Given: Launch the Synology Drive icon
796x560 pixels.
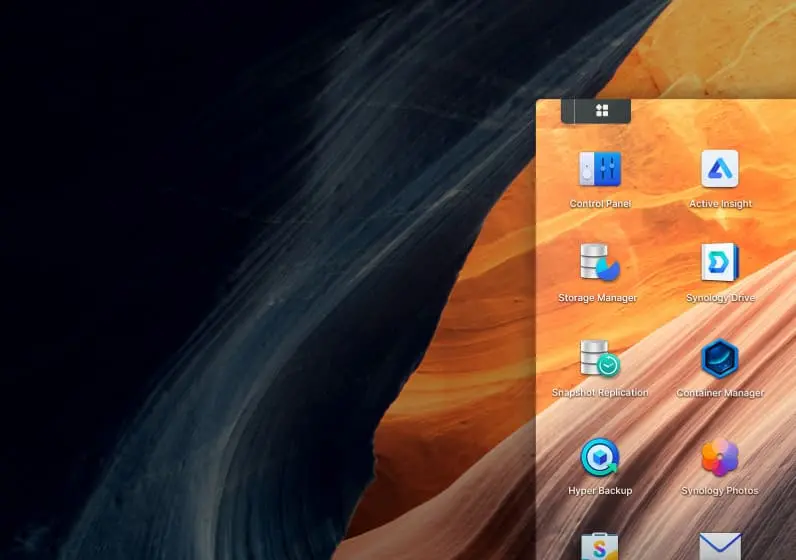Looking at the screenshot, I should click(x=720, y=262).
